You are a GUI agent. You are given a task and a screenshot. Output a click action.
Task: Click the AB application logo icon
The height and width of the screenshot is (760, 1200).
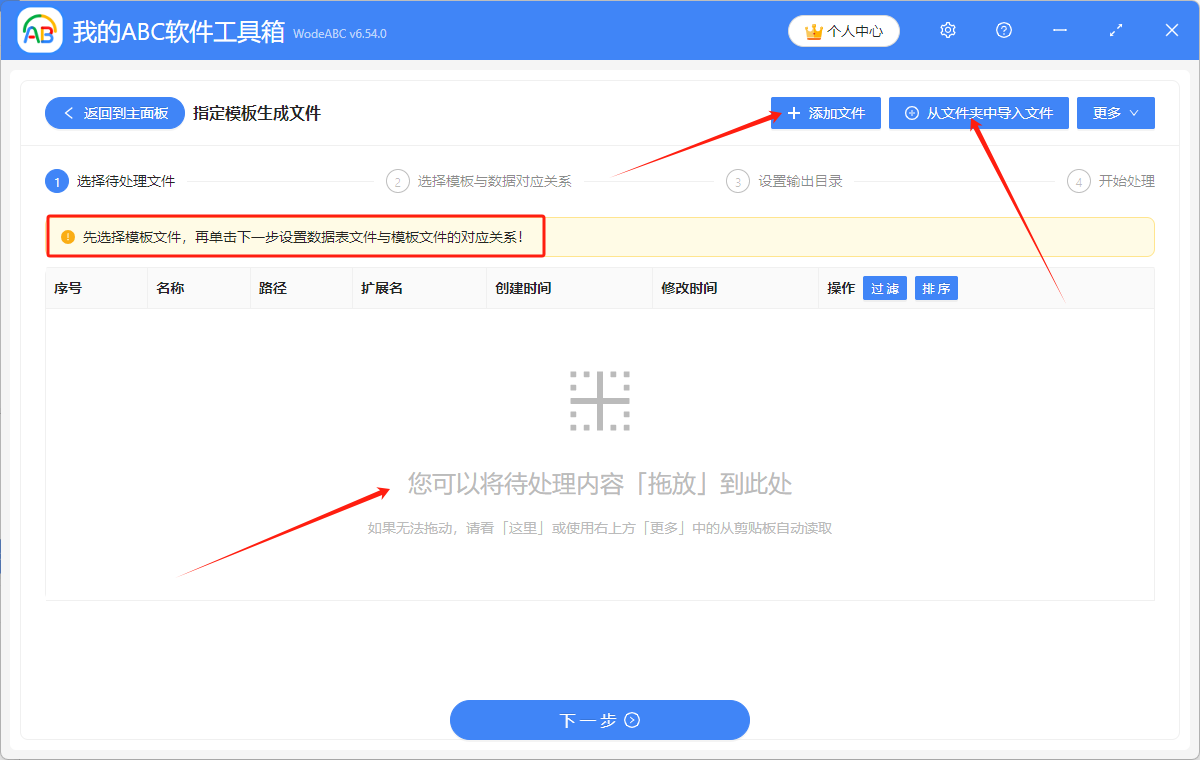(39, 30)
